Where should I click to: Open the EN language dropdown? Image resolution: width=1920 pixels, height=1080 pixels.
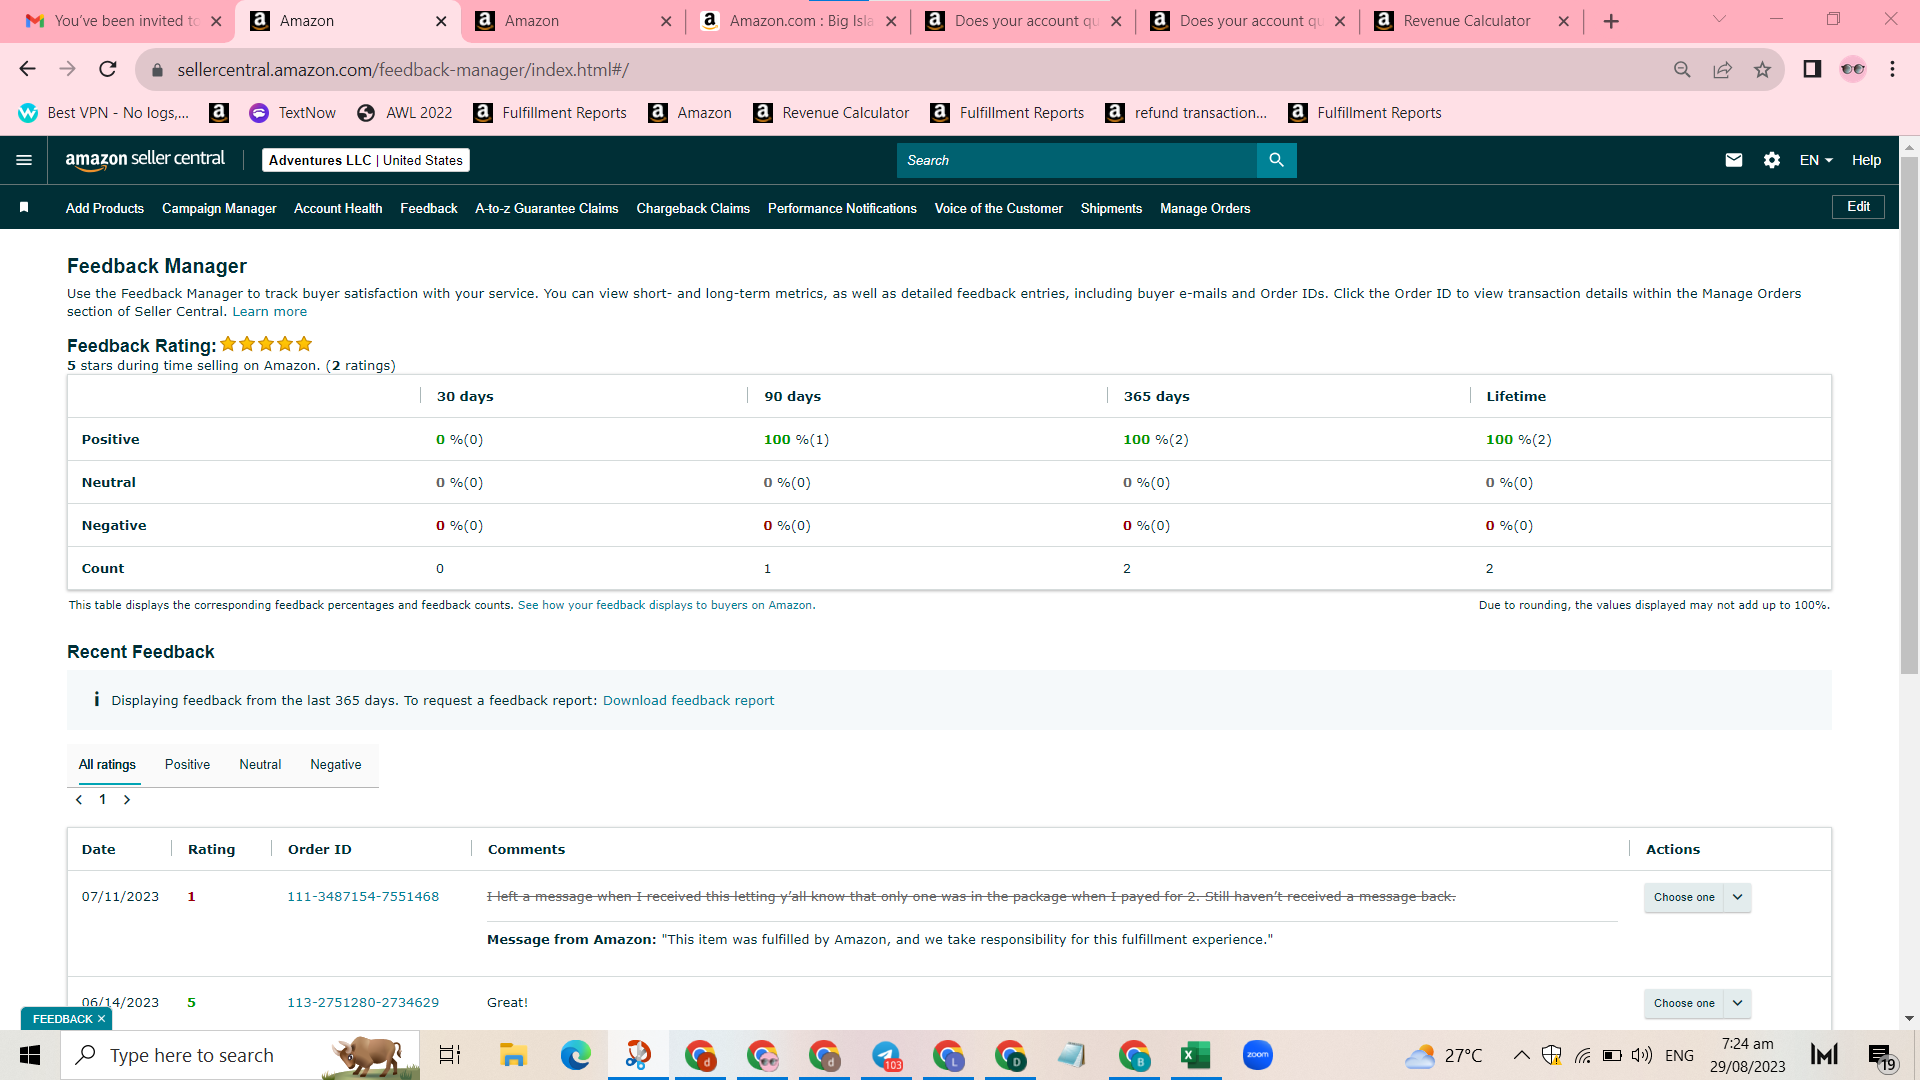(x=1816, y=160)
